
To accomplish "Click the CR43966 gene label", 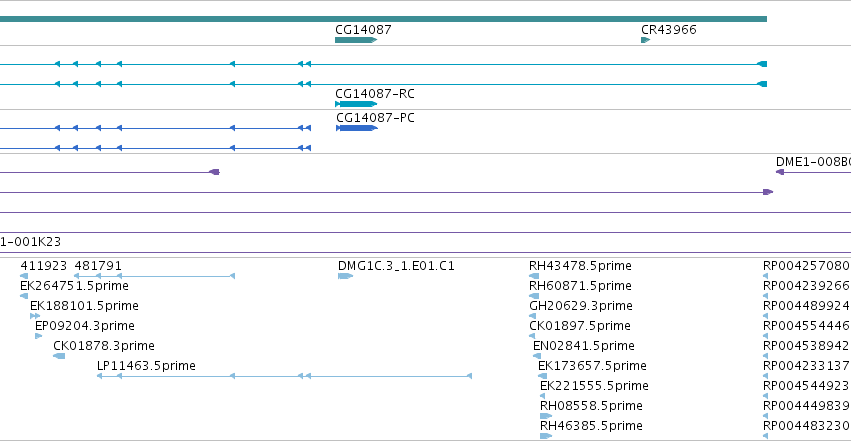I will pos(669,30).
